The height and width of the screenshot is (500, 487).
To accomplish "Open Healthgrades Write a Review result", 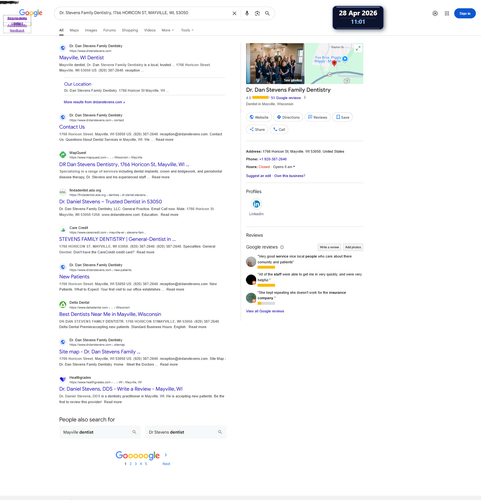I will [x=121, y=389].
